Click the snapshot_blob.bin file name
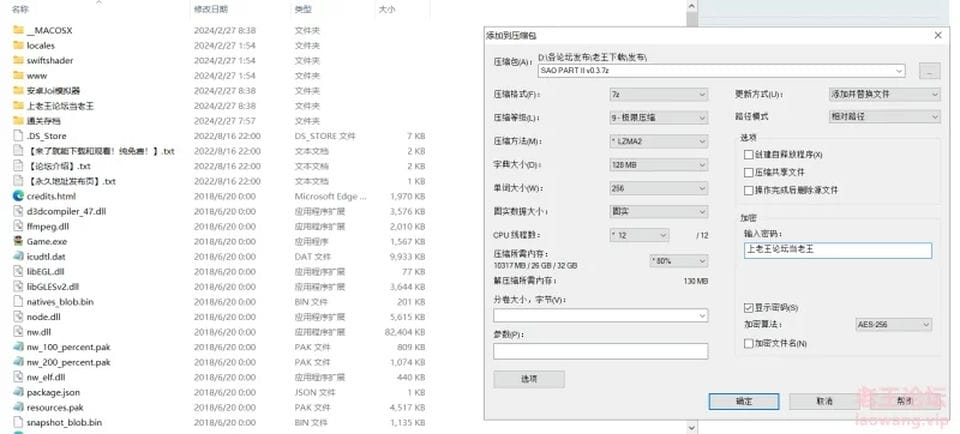This screenshot has width=960, height=434. (x=64, y=422)
